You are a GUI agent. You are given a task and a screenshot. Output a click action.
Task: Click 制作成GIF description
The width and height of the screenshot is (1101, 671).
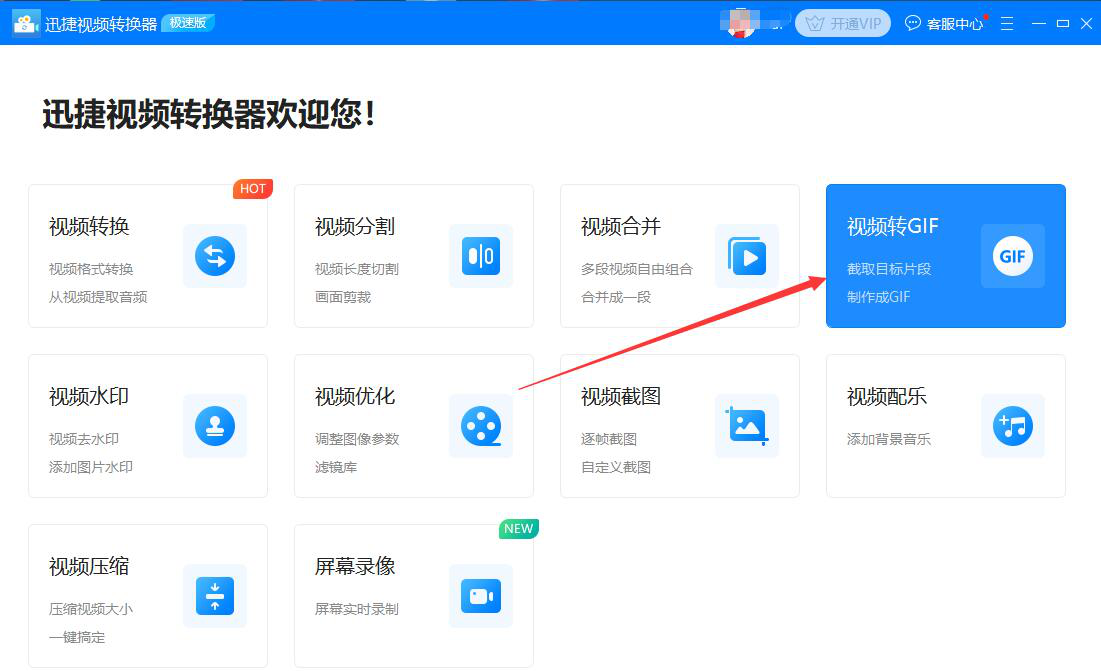click(878, 297)
